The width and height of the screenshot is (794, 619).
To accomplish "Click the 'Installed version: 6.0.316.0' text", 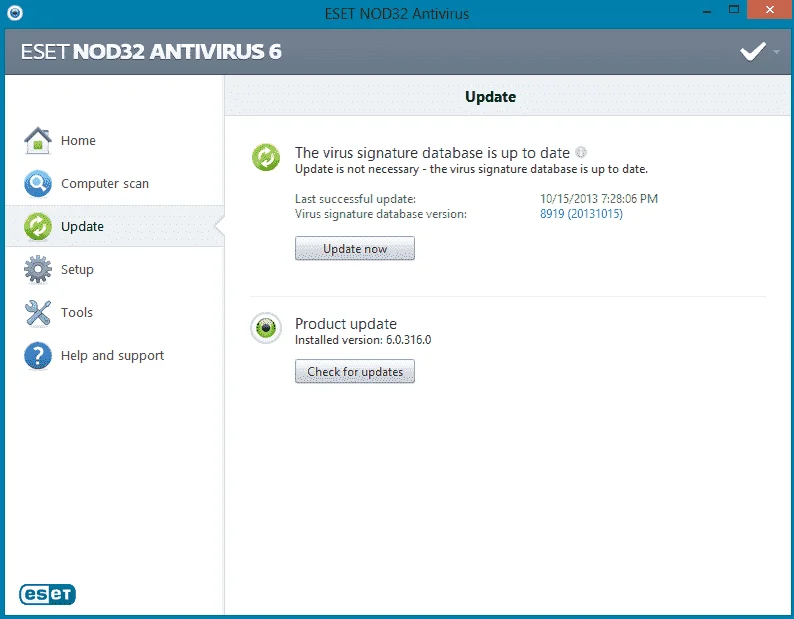I will (x=363, y=340).
